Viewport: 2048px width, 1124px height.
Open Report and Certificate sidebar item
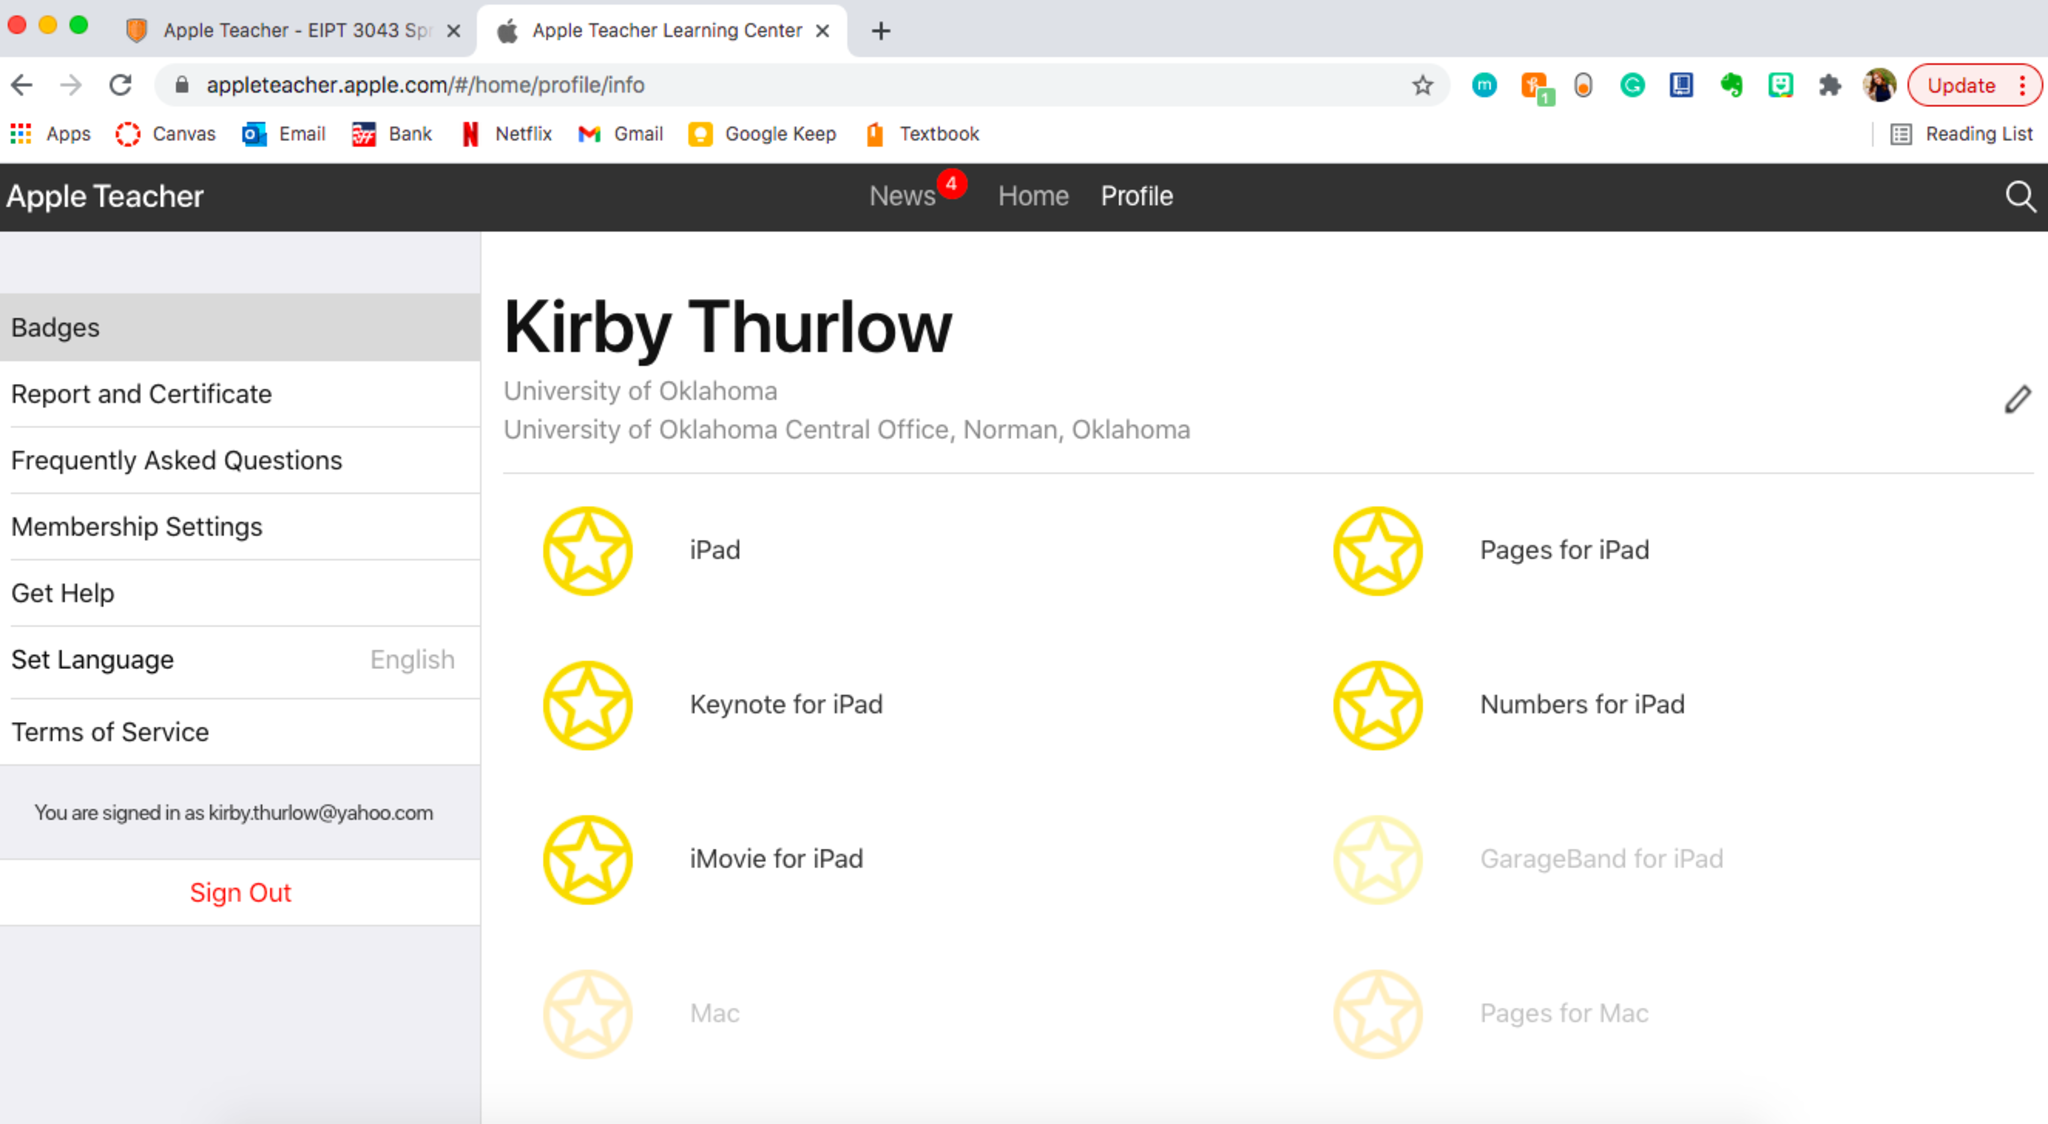[x=141, y=394]
